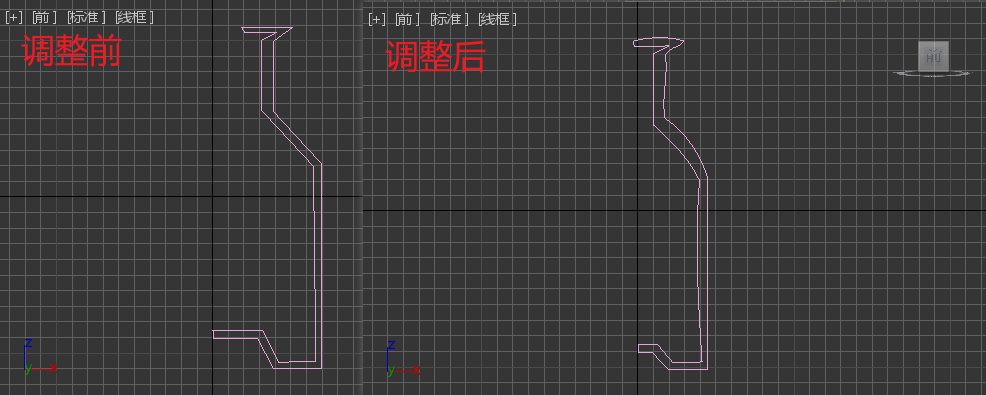Click the axis tripod in the right viewport
This screenshot has height=395, width=986.
coord(402,359)
